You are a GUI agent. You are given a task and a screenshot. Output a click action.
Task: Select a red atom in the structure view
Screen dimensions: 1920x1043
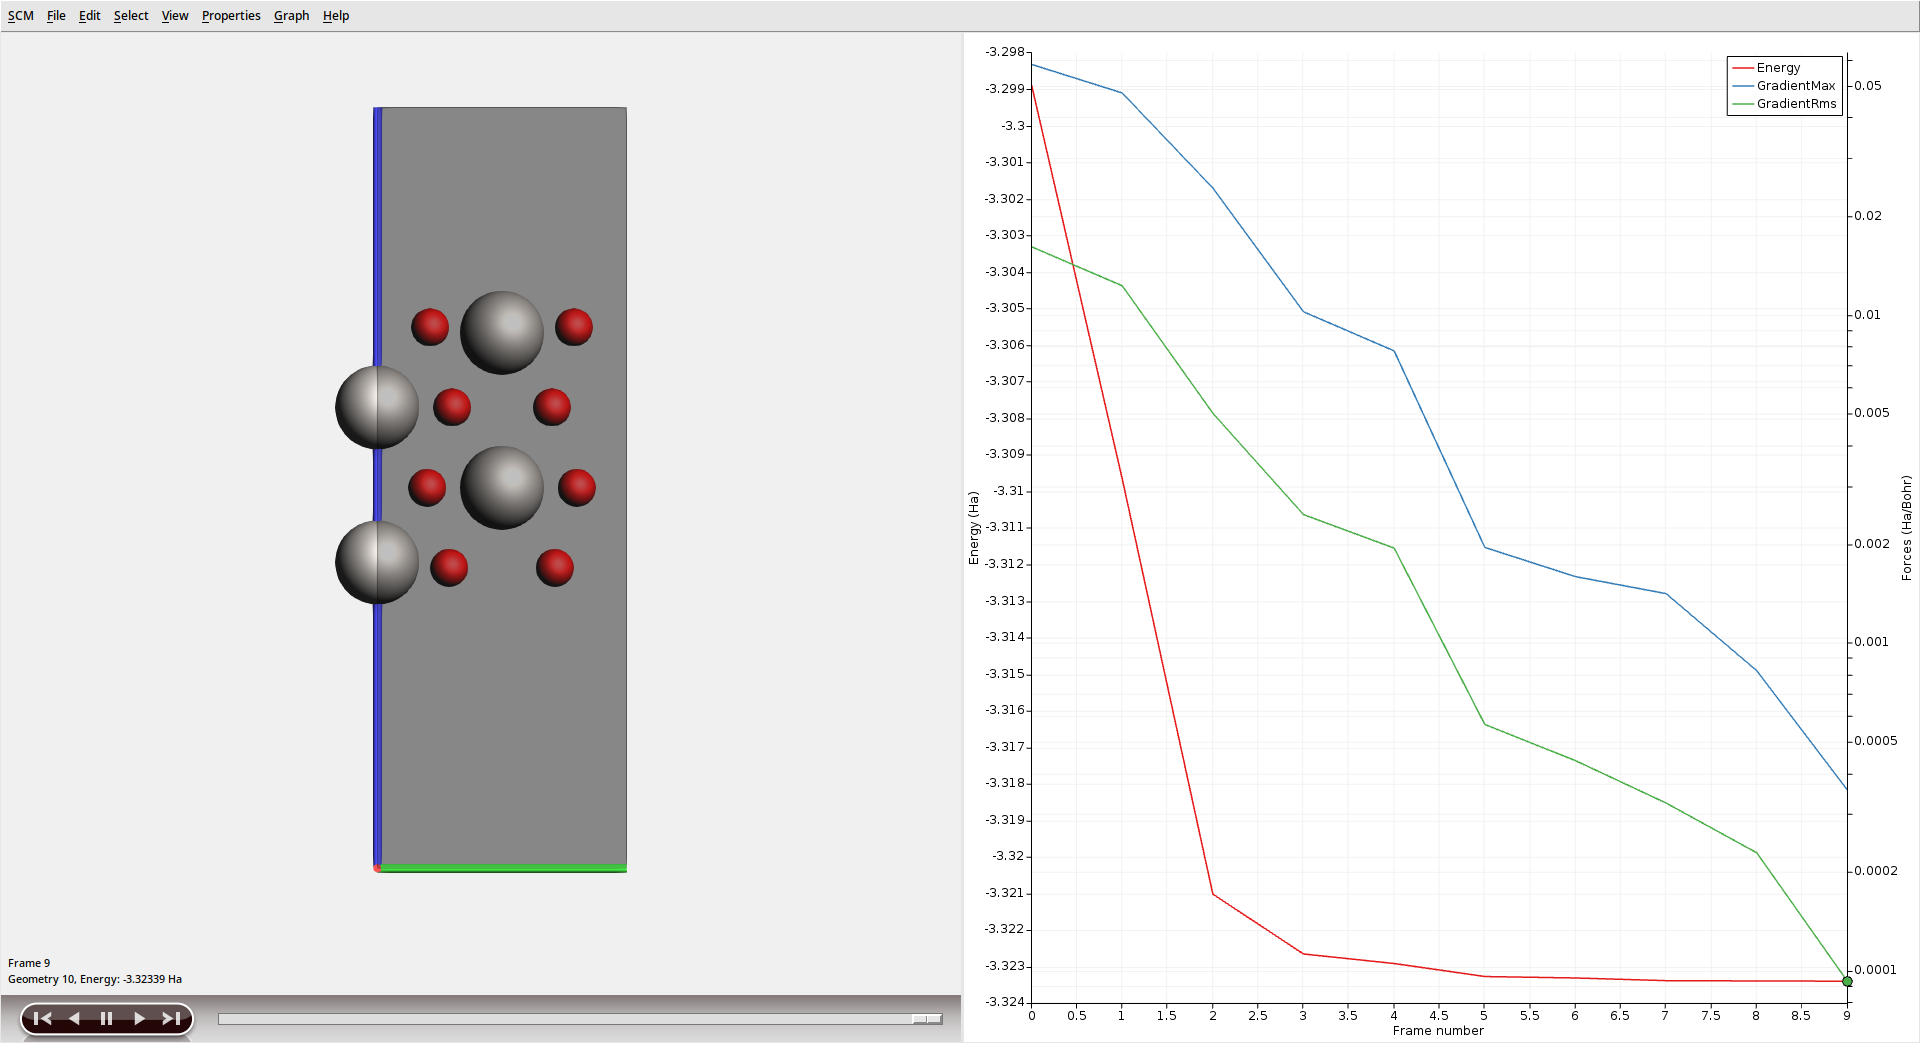point(429,326)
